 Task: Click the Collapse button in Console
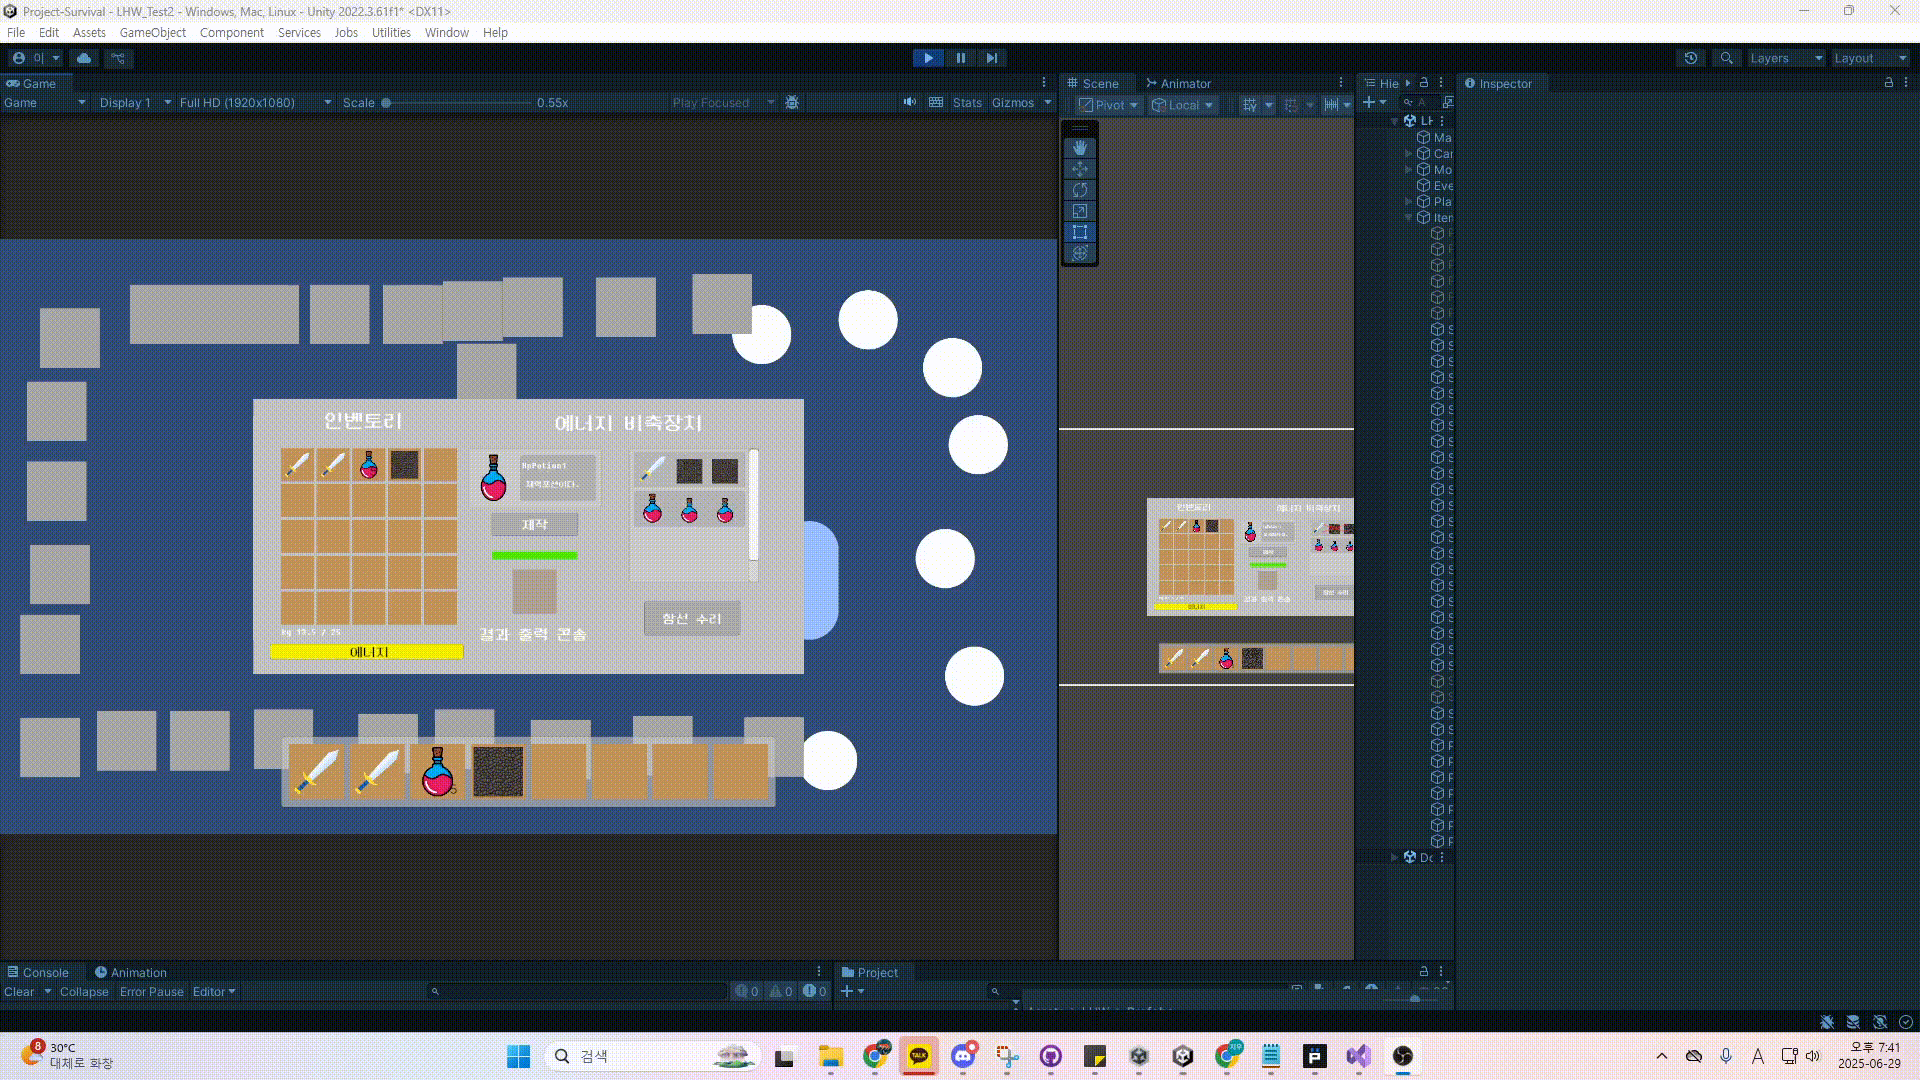pyautogui.click(x=83, y=991)
